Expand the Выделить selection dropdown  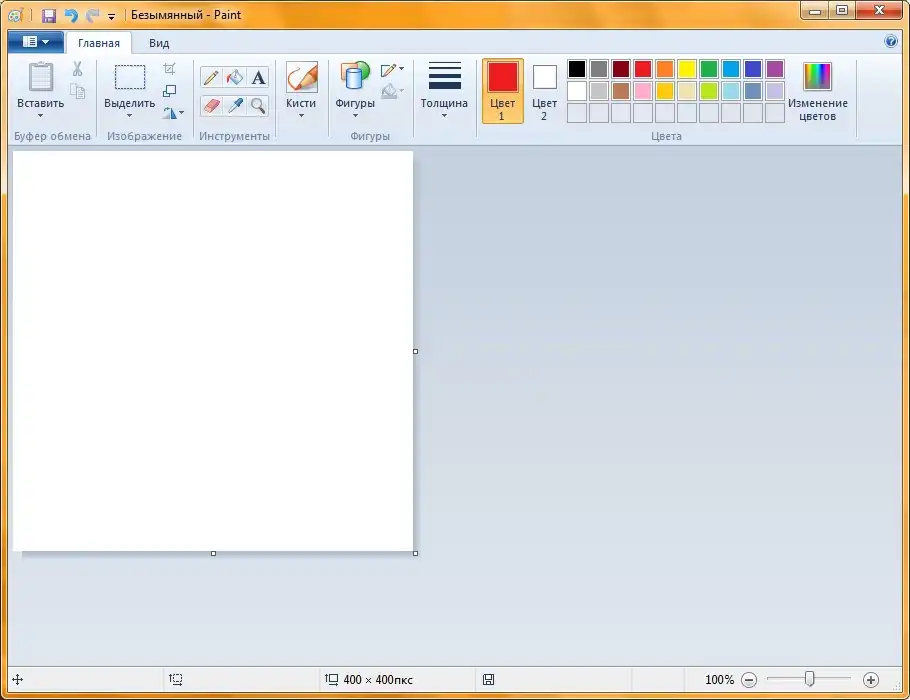click(129, 115)
